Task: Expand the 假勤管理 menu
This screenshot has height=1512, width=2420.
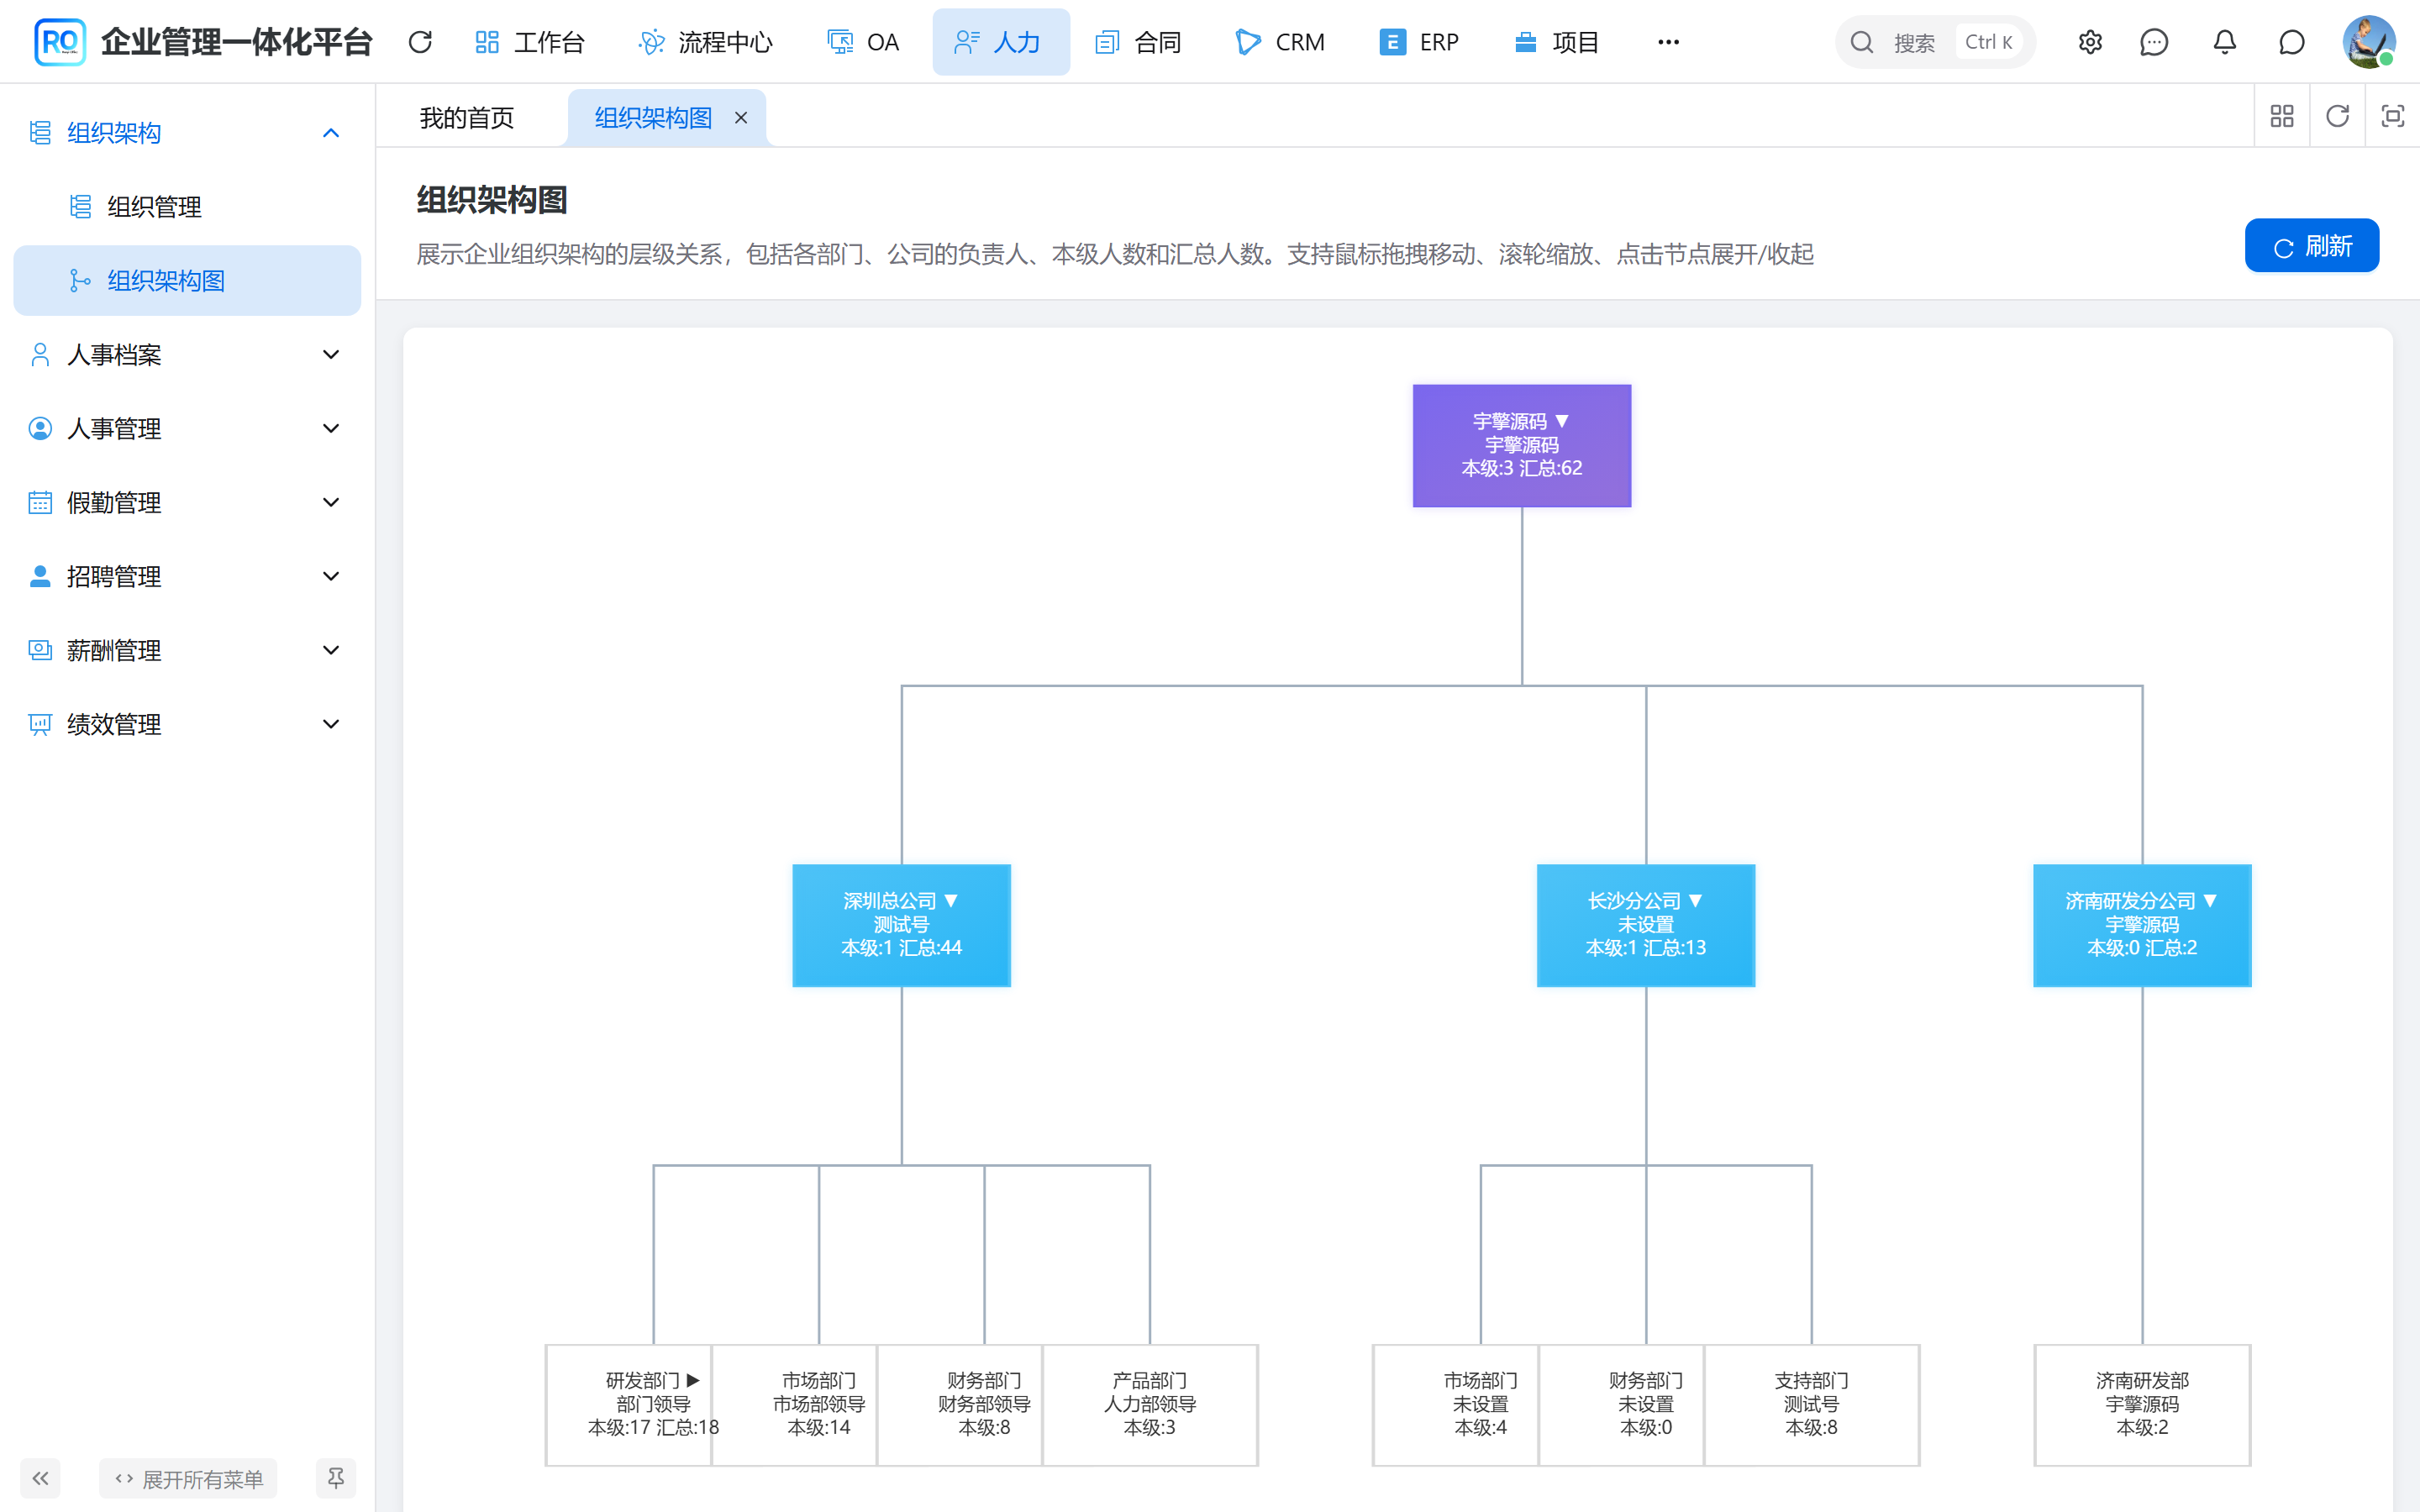Action: coord(187,503)
